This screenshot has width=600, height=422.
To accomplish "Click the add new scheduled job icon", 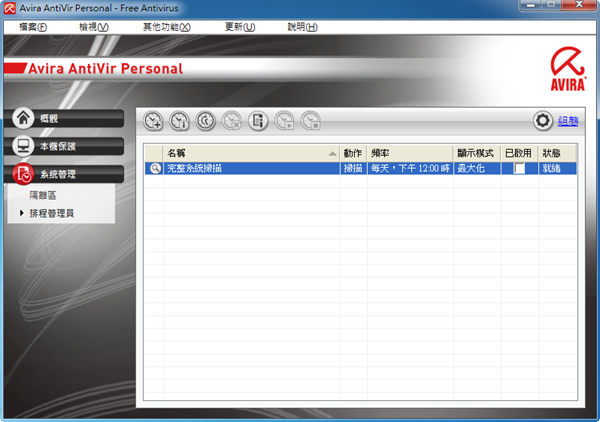I will click(x=153, y=121).
